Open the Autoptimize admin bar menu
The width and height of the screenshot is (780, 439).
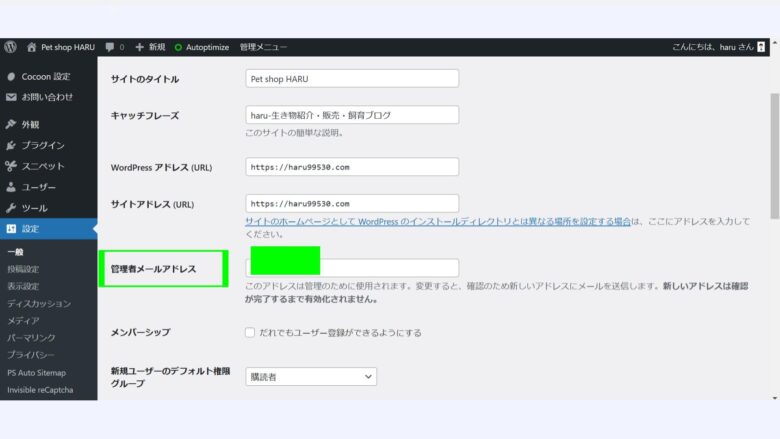pyautogui.click(x=207, y=47)
